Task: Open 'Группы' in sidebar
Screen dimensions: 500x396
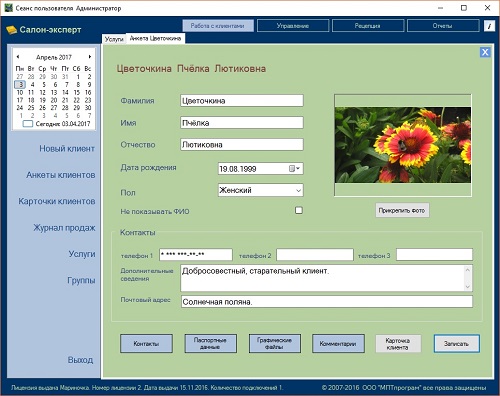Action: coord(81,280)
